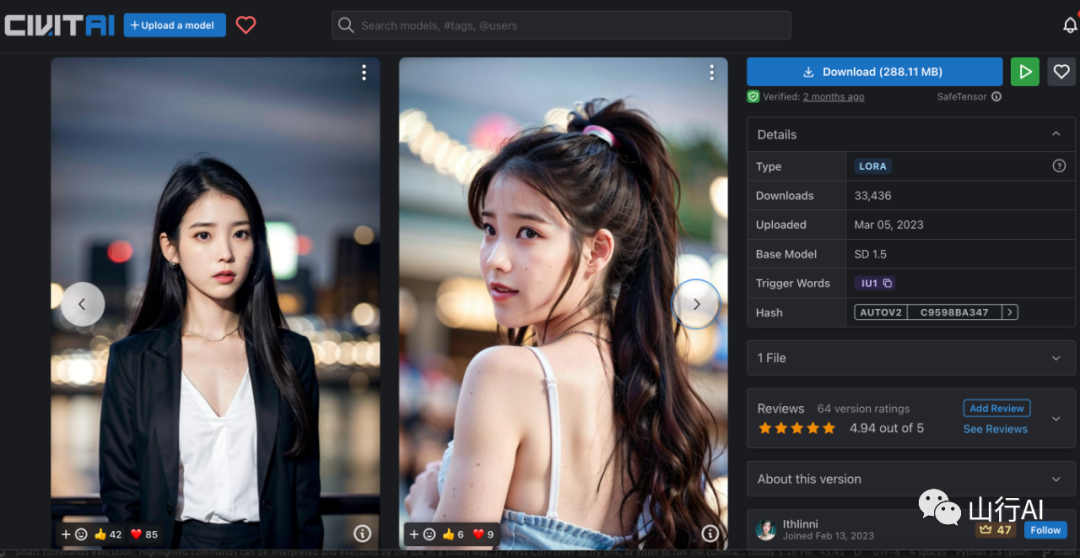Click the search models input field
The image size is (1080, 558).
pos(560,25)
